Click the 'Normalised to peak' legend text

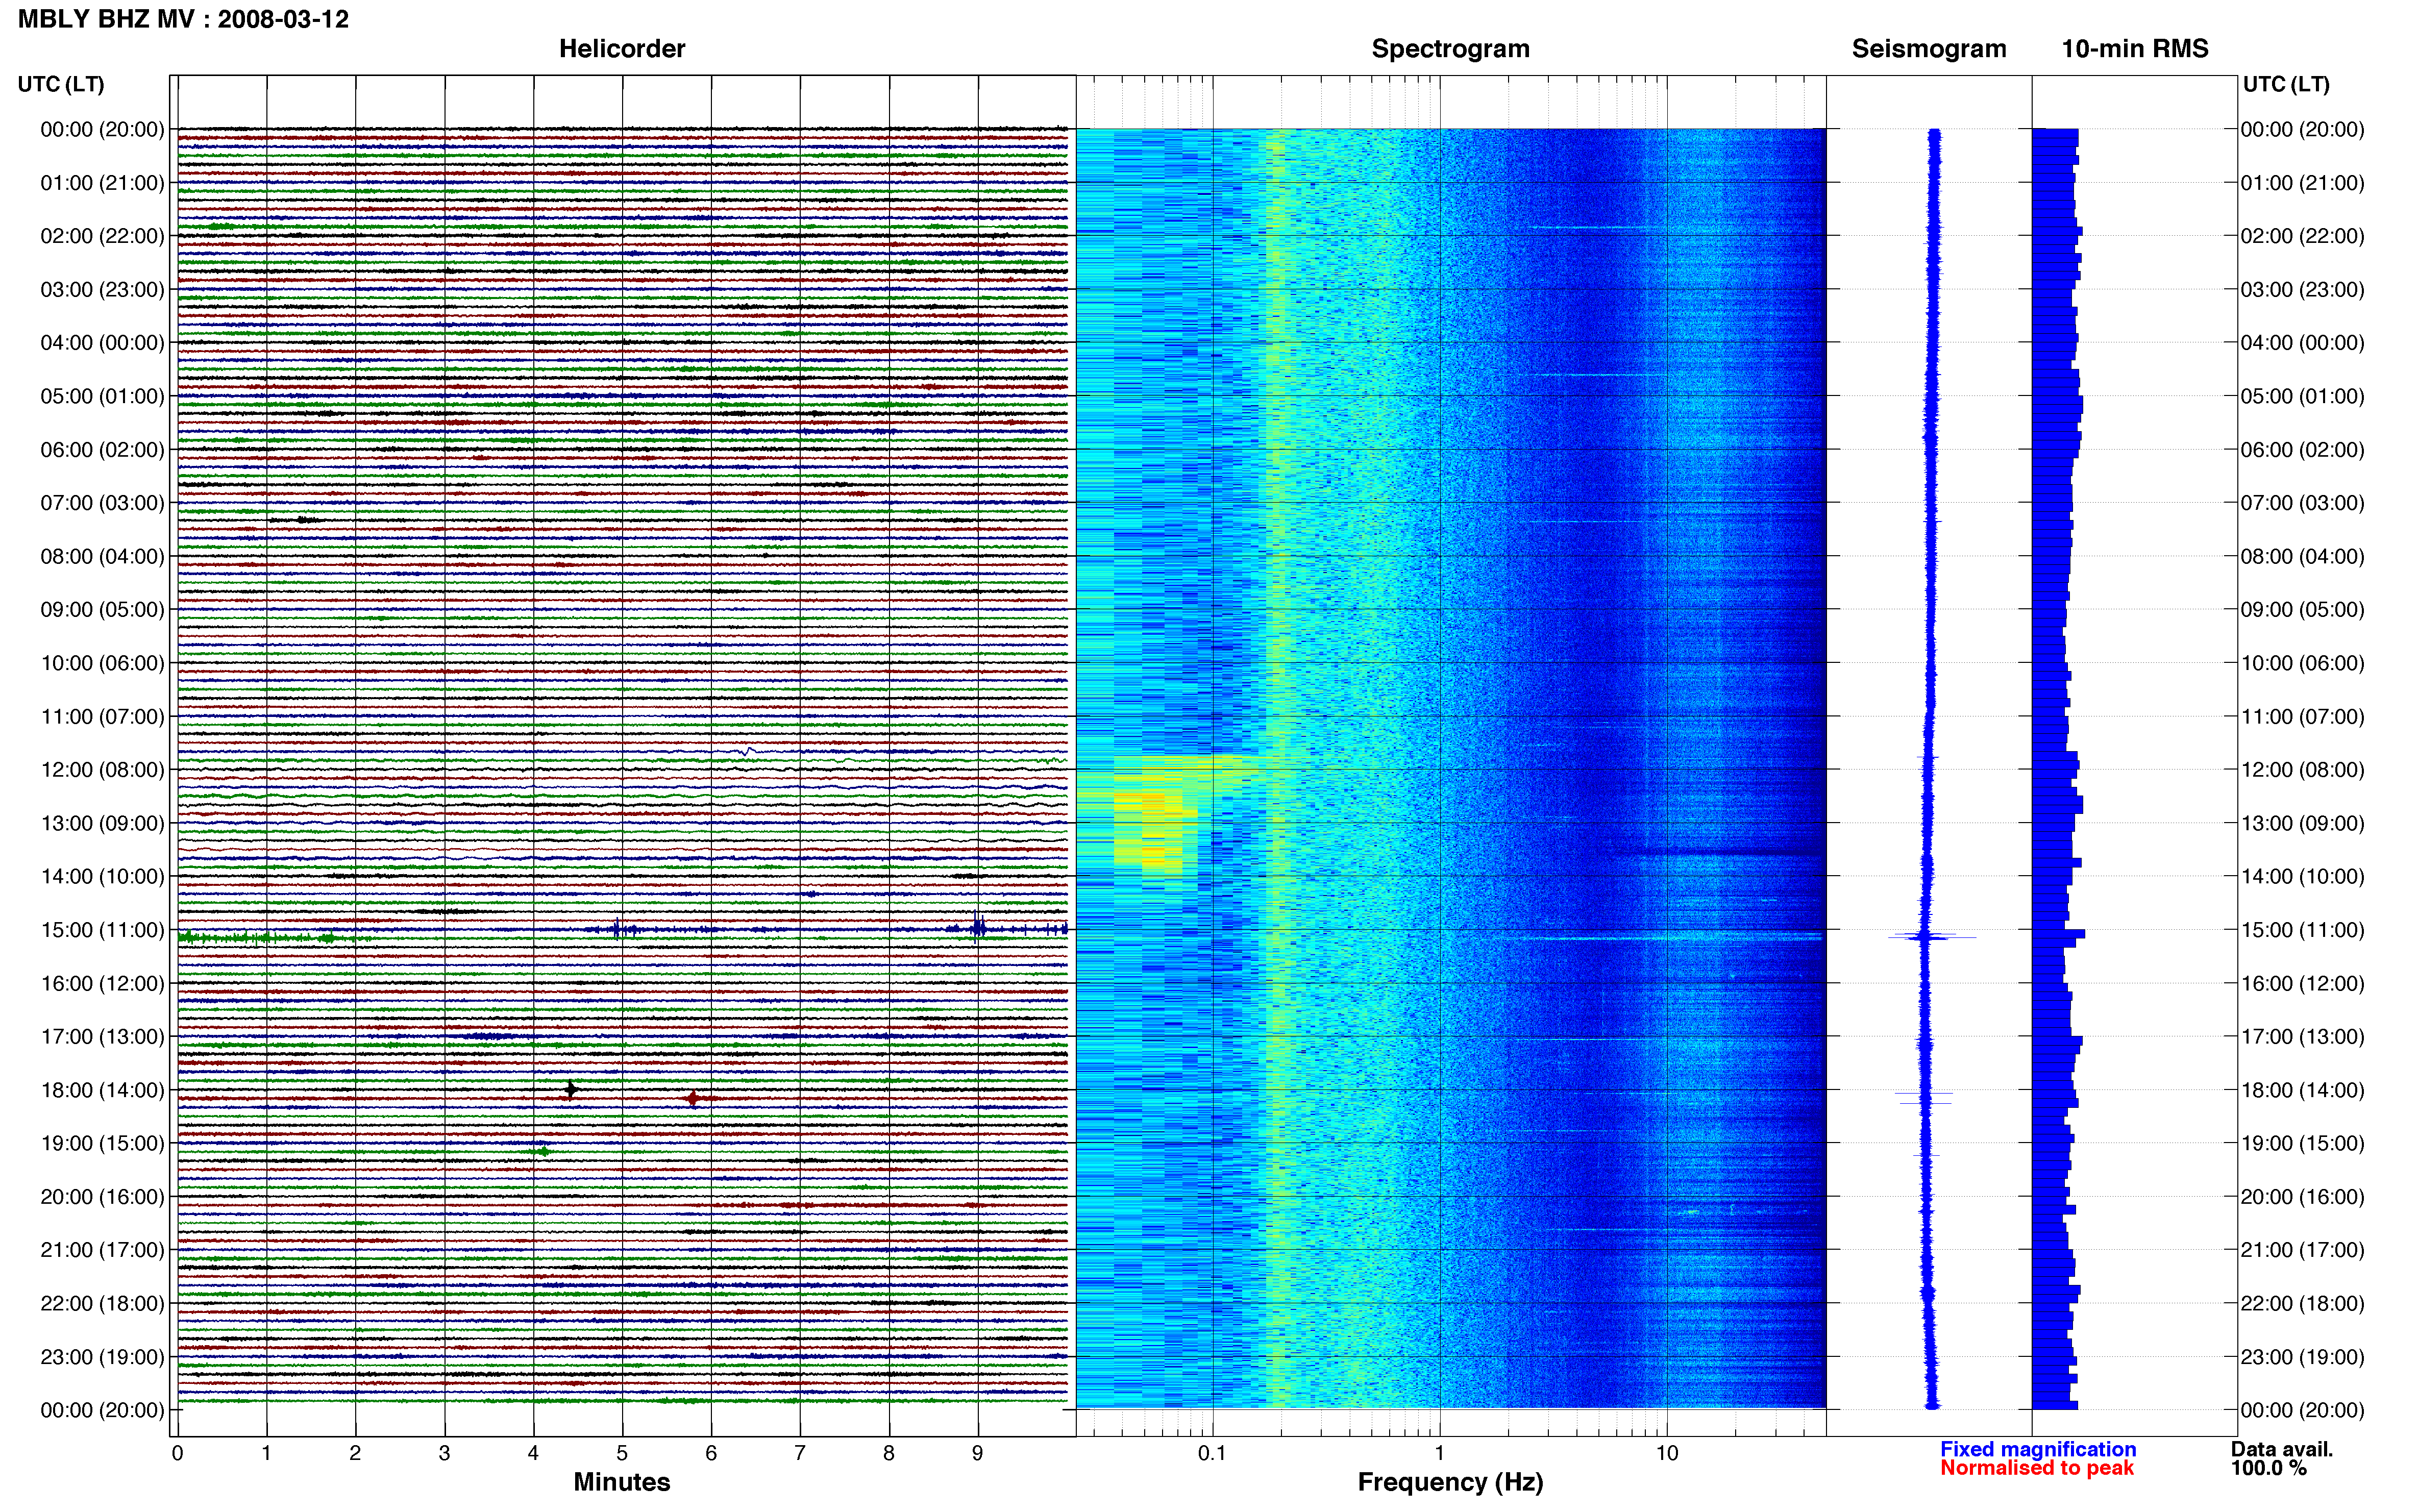[2037, 1468]
